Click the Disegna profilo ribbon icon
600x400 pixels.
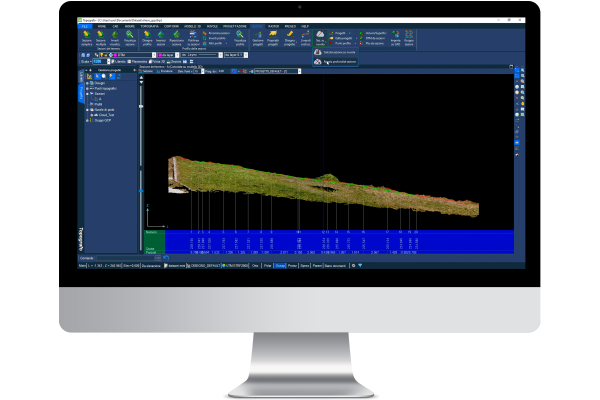click(147, 38)
